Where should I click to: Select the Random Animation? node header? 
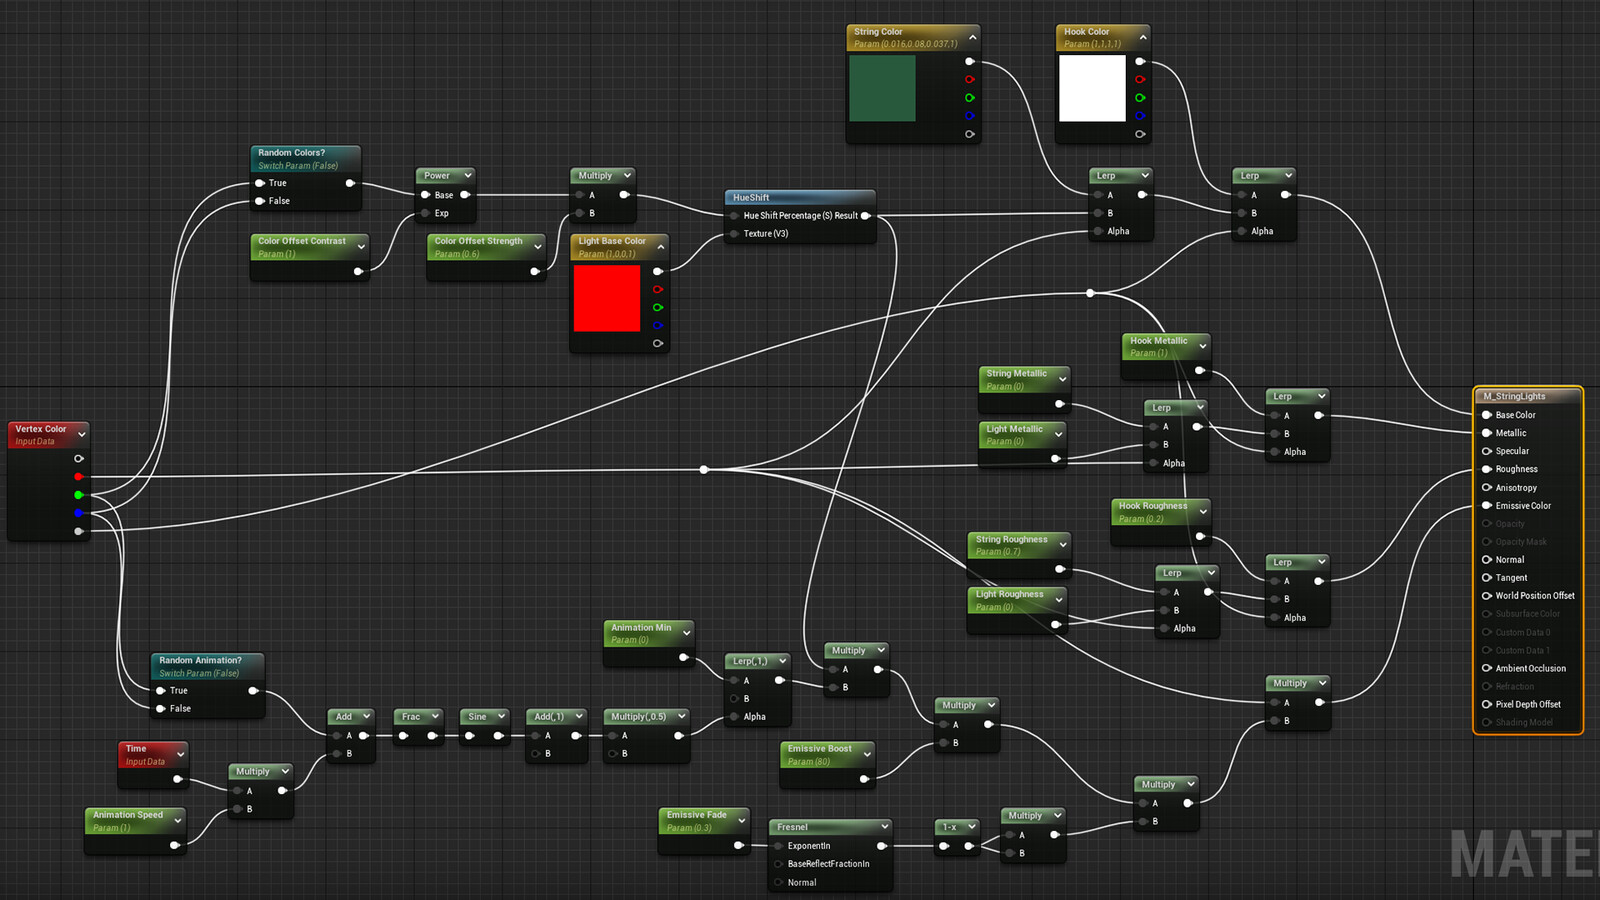(x=207, y=667)
